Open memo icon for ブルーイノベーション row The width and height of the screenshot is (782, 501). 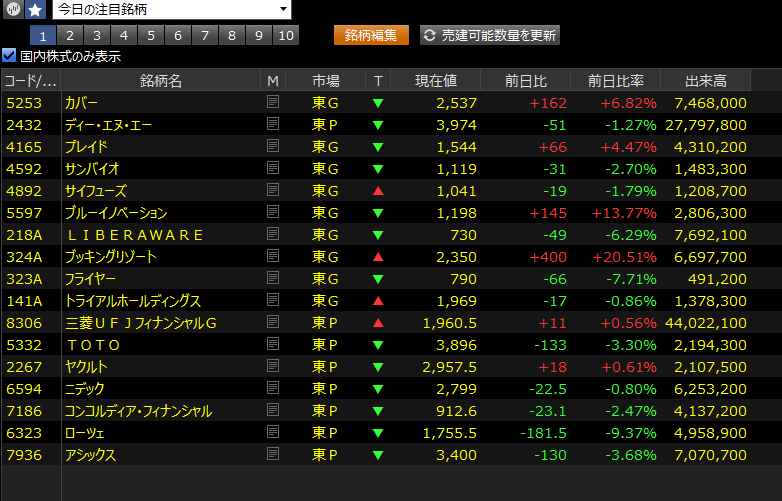tap(273, 212)
